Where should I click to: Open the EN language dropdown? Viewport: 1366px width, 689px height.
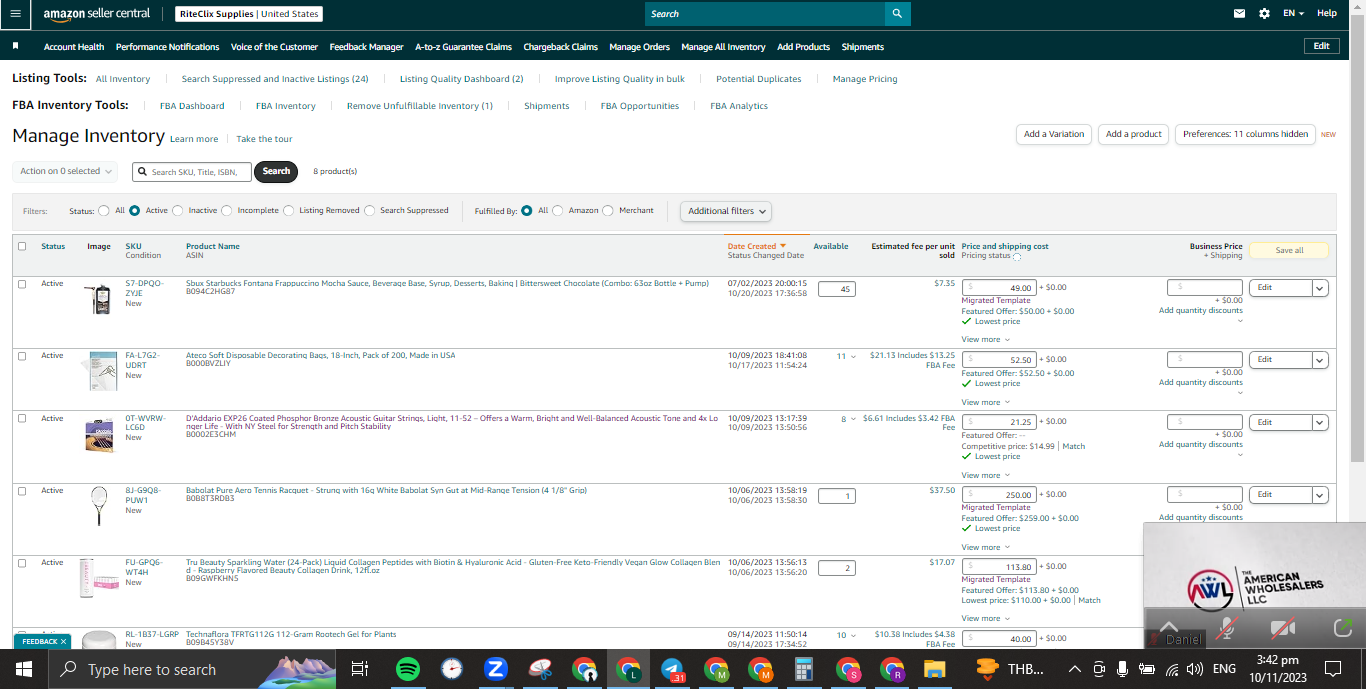click(1294, 14)
